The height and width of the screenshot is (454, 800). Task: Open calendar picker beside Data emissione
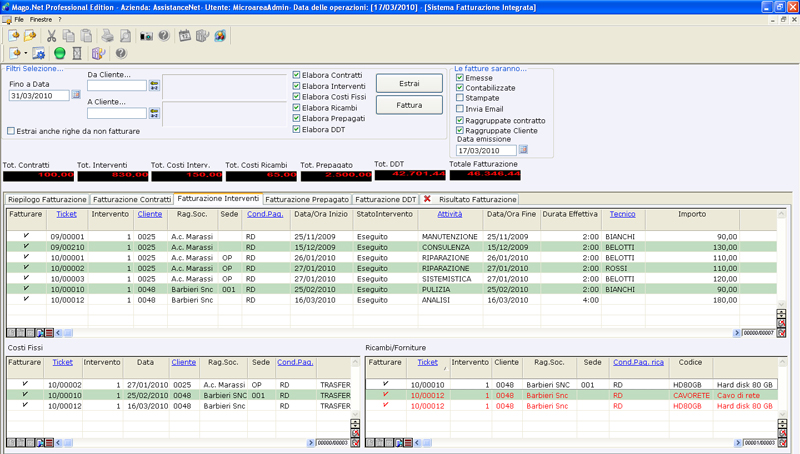pyautogui.click(x=523, y=149)
